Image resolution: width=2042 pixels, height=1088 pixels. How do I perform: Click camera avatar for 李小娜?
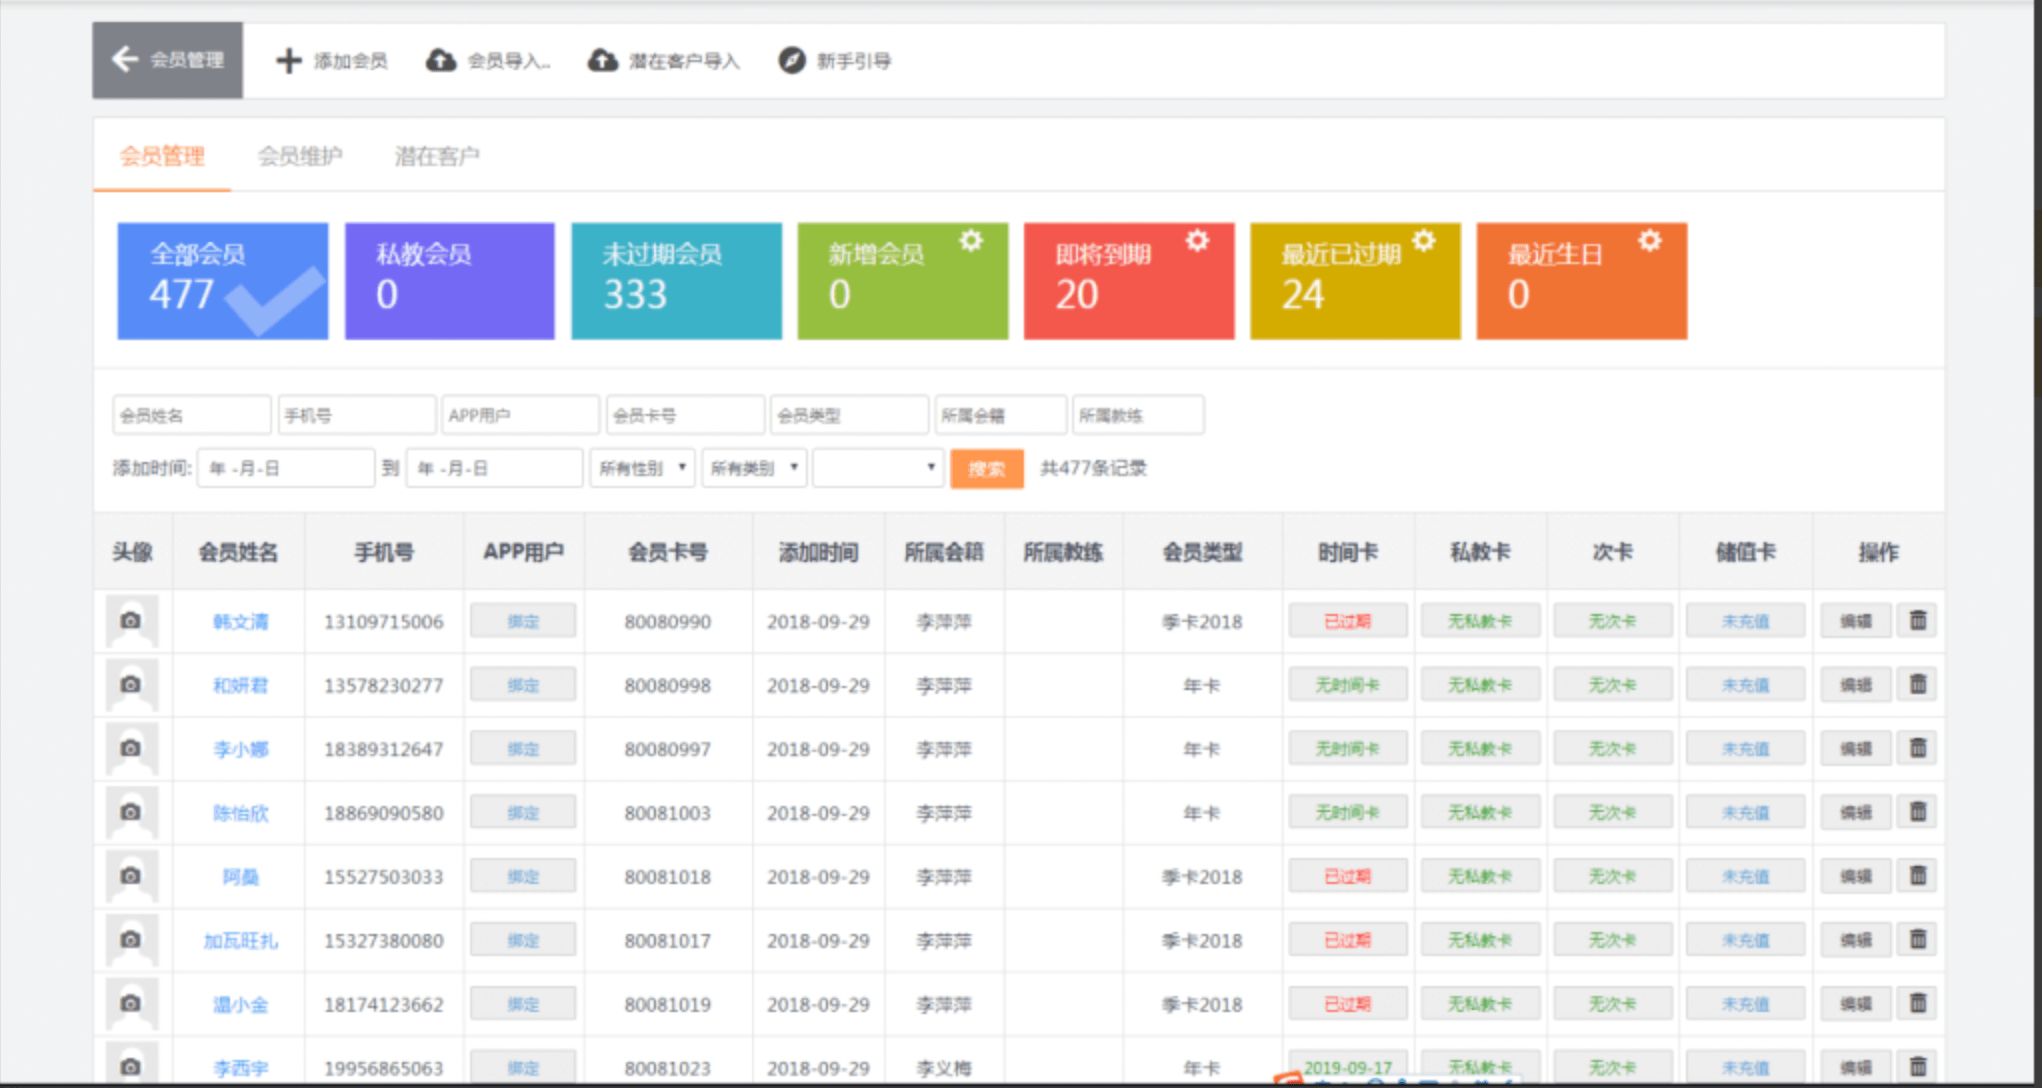(131, 748)
